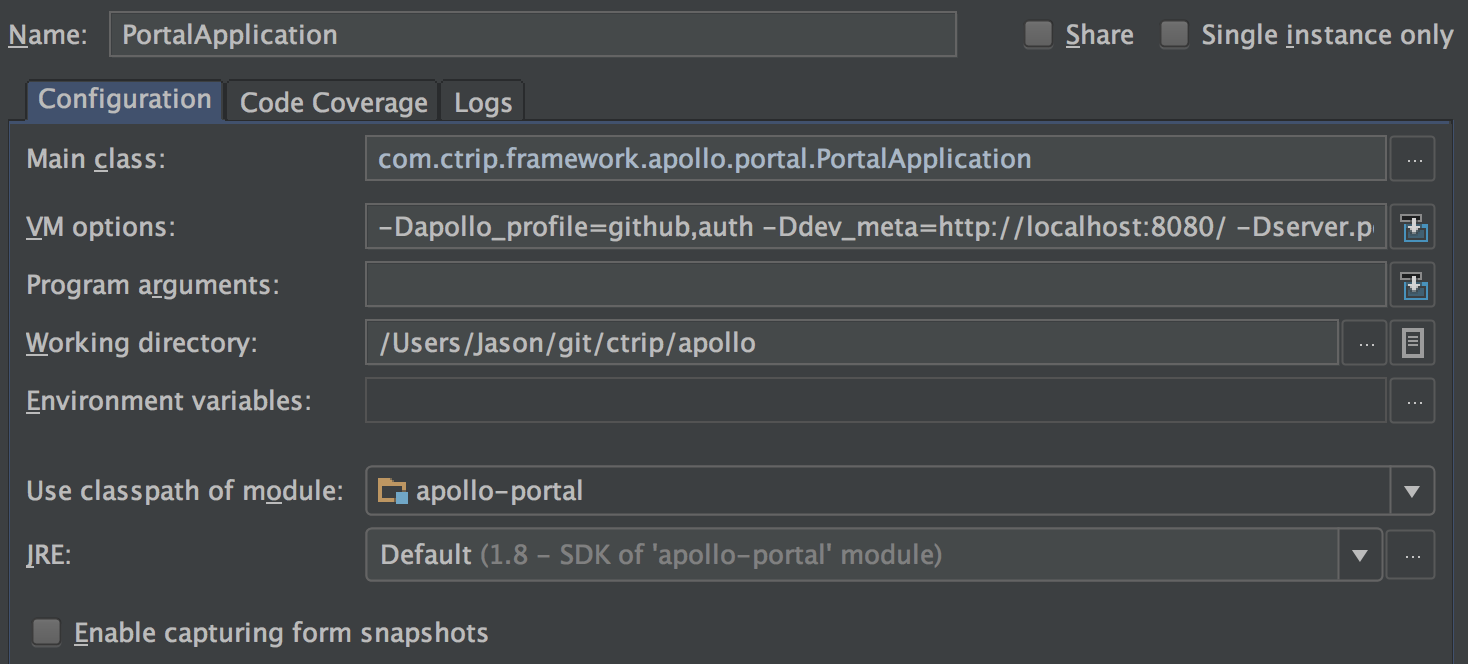Open the JRE selection dropdown arrow
Viewport: 1468px width, 664px height.
(1359, 554)
